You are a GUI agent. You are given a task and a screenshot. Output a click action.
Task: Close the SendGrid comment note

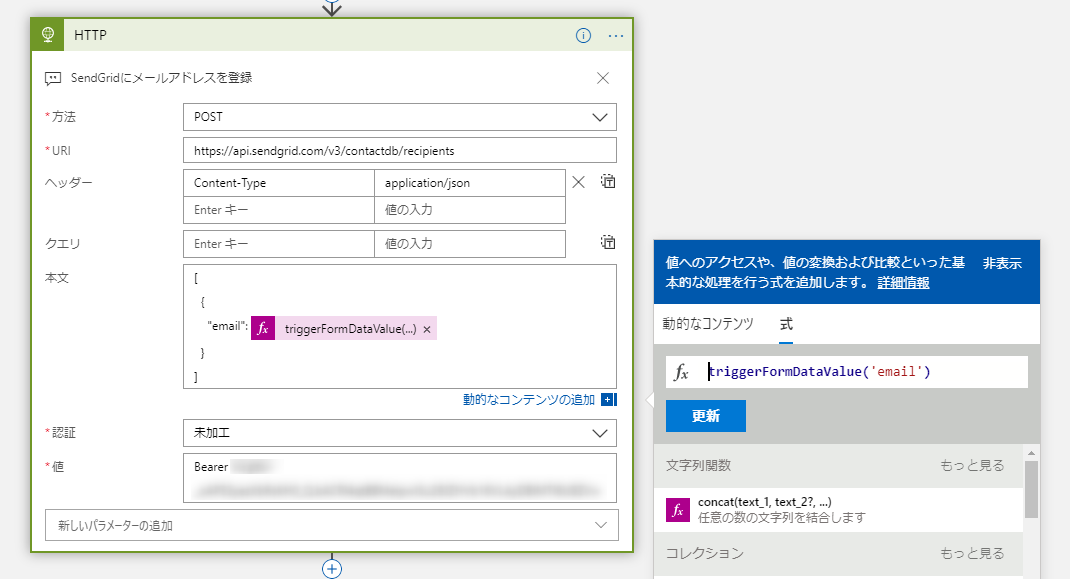(x=603, y=78)
